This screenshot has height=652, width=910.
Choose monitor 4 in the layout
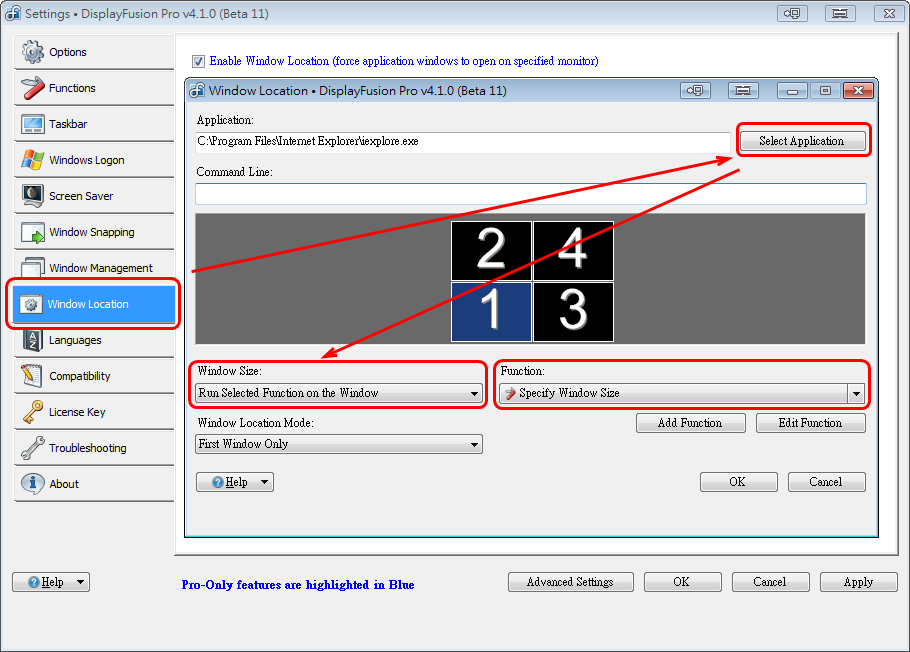pyautogui.click(x=573, y=250)
